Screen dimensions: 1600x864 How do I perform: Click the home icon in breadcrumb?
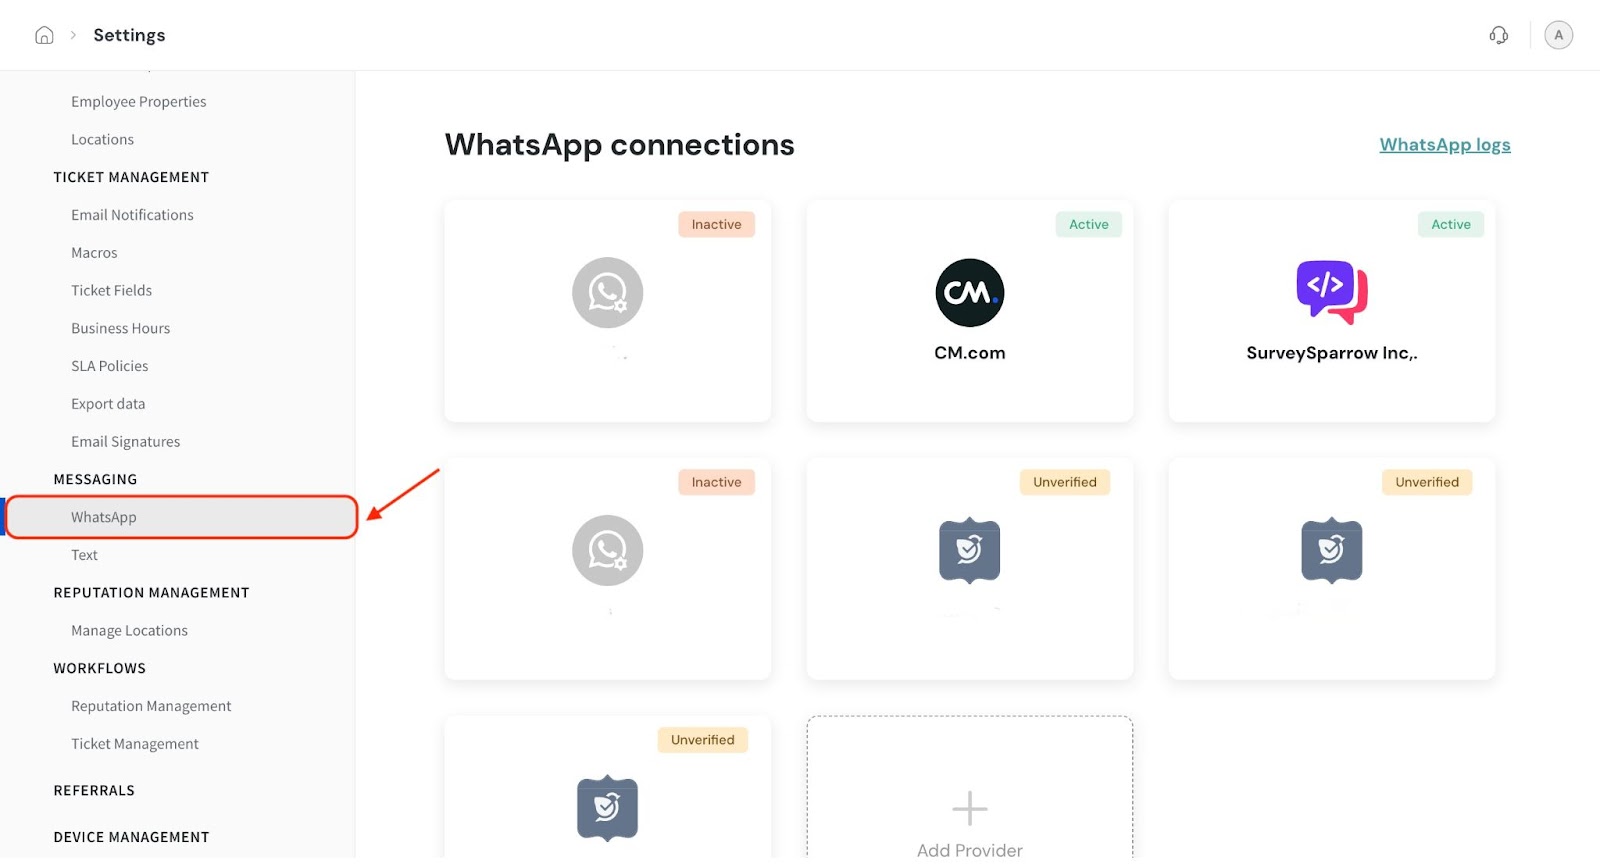pyautogui.click(x=44, y=36)
